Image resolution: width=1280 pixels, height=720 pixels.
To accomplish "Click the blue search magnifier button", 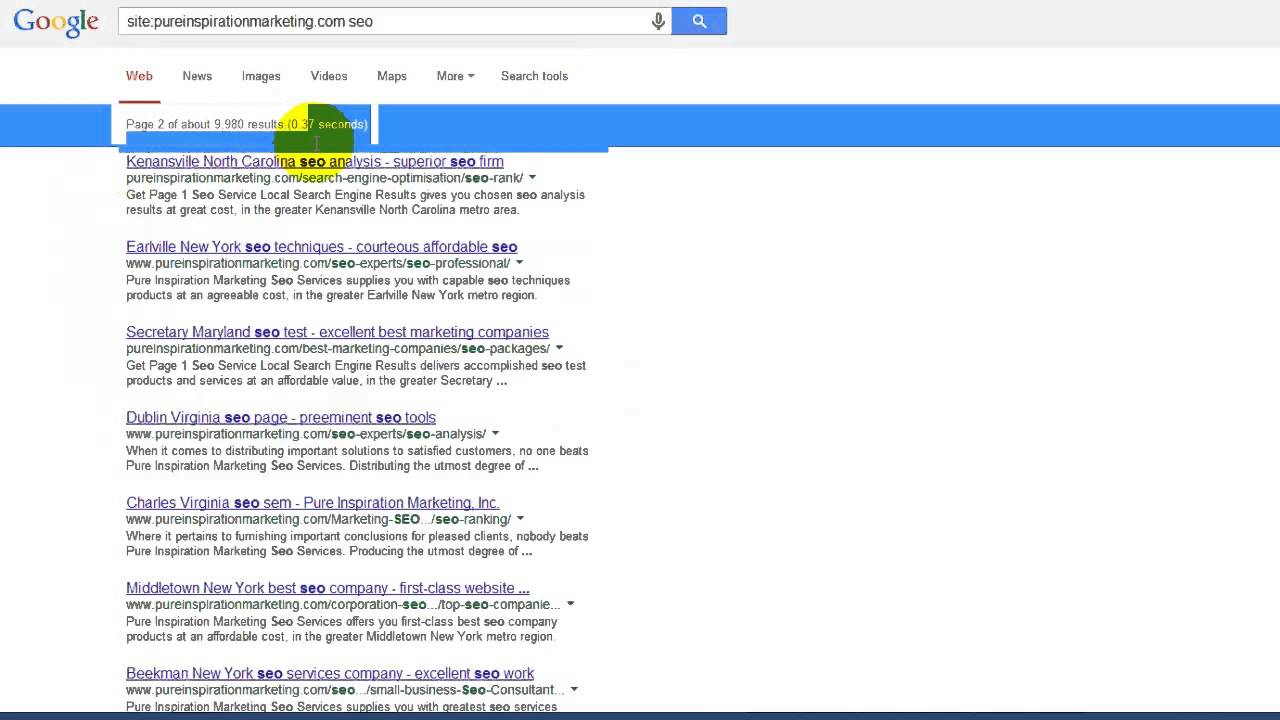I will [x=699, y=21].
